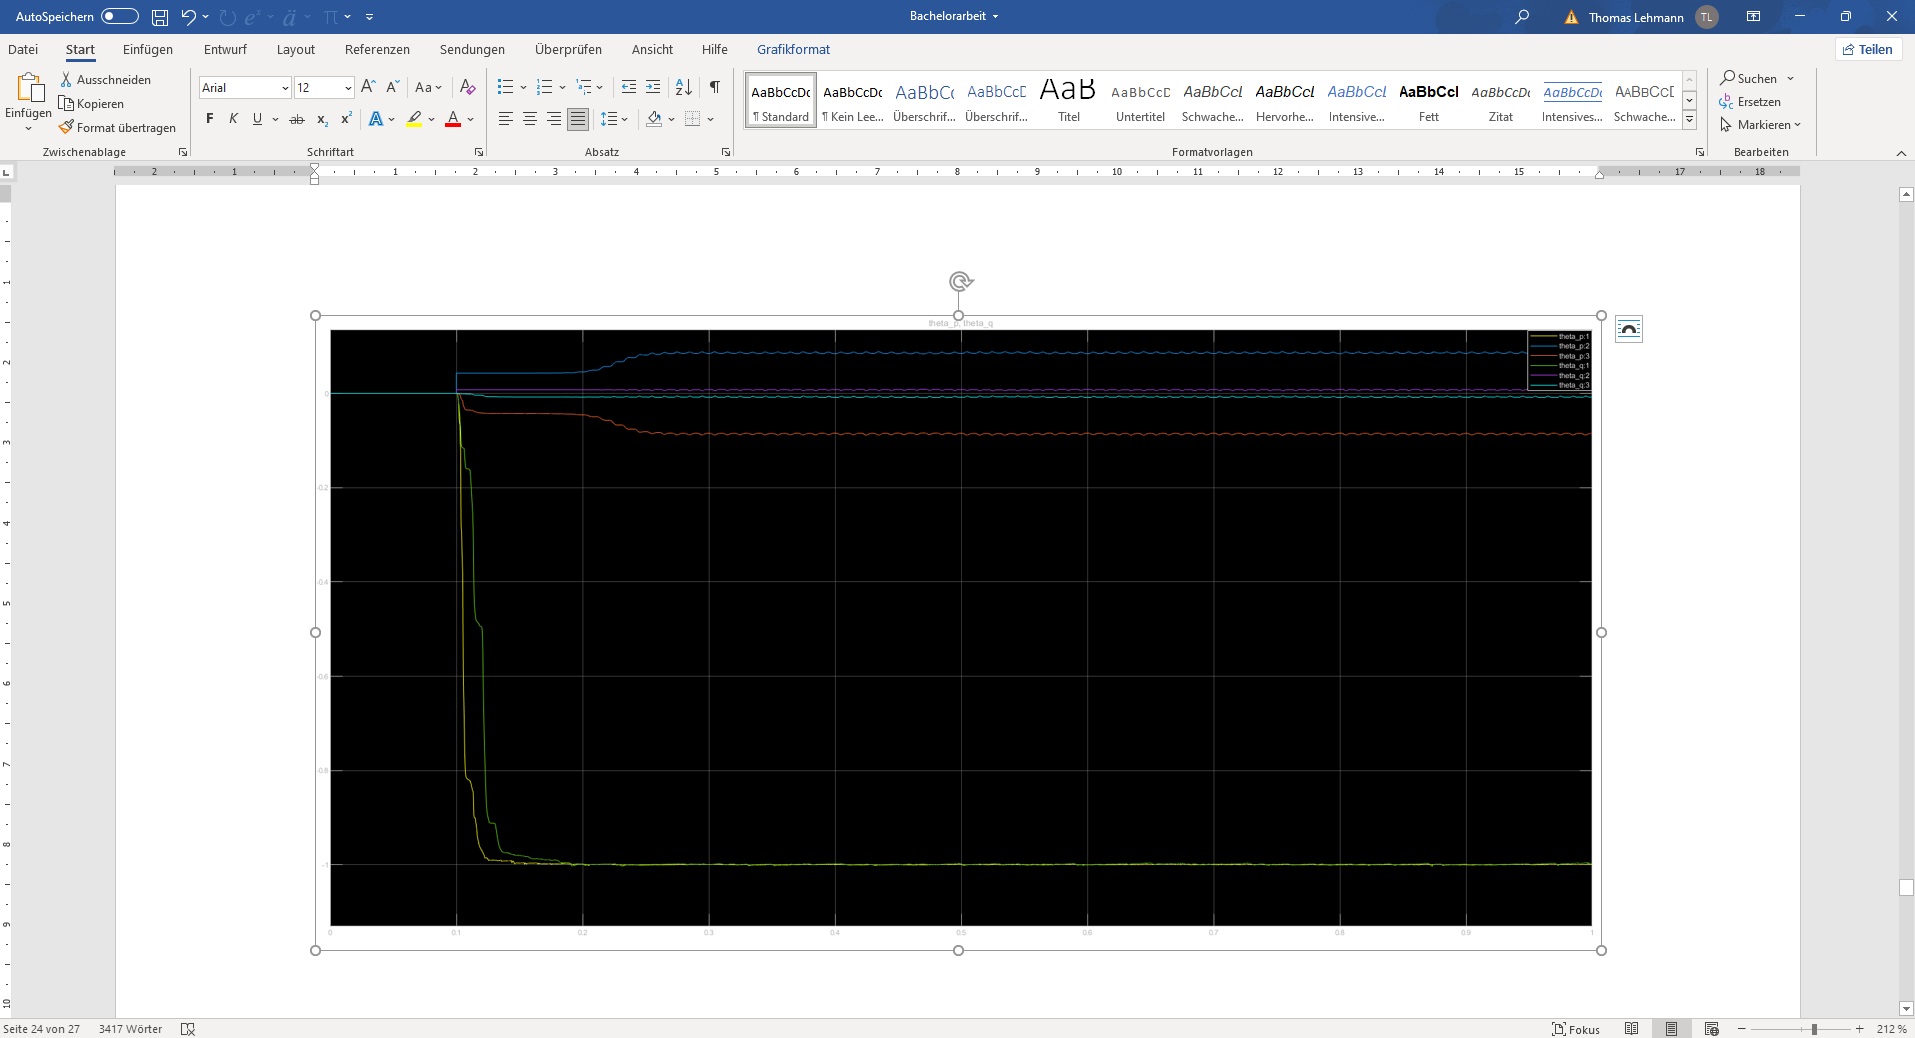The image size is (1915, 1038).
Task: Open the Arial font name dropdown
Action: coord(285,88)
